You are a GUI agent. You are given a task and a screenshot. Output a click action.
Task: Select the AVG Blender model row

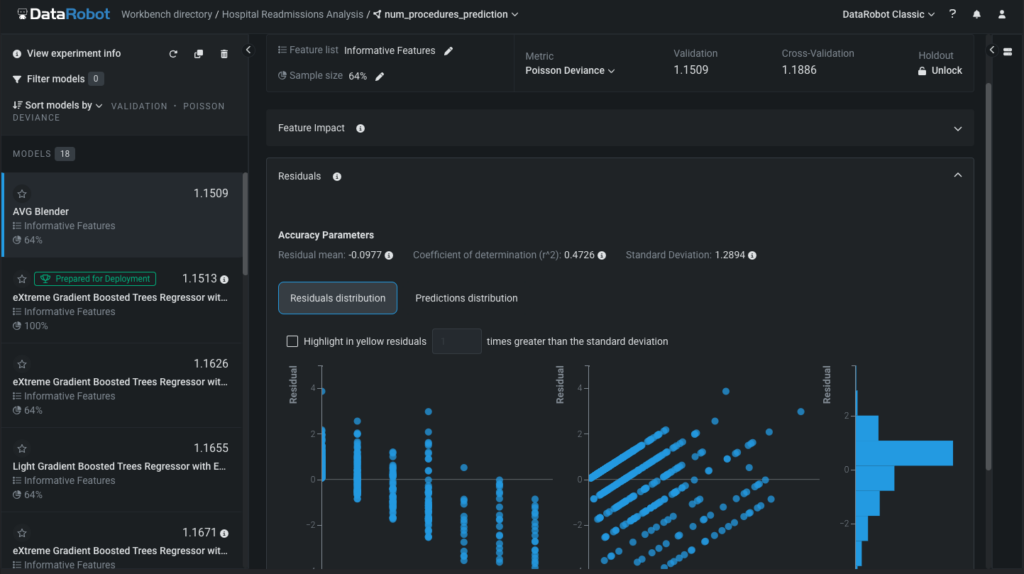(122, 215)
